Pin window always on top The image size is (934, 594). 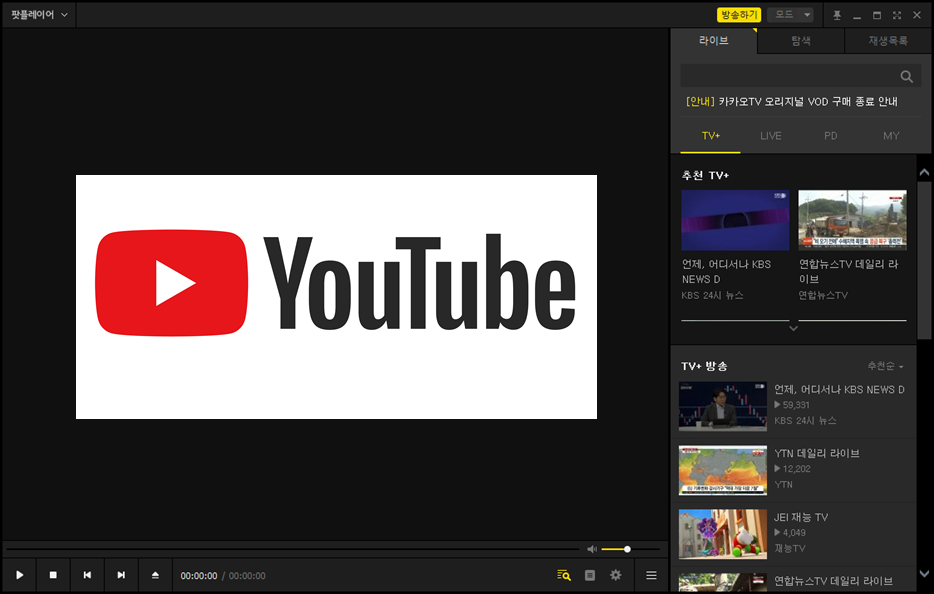(x=837, y=15)
